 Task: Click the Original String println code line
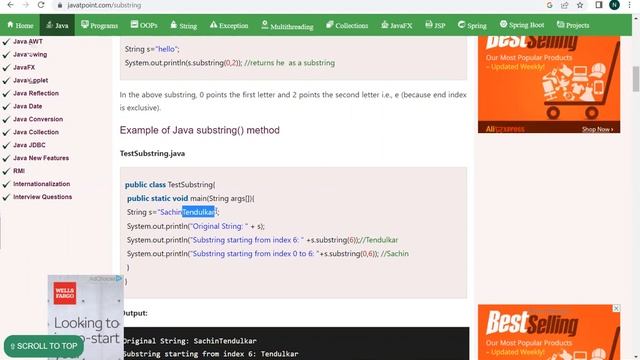(x=196, y=226)
